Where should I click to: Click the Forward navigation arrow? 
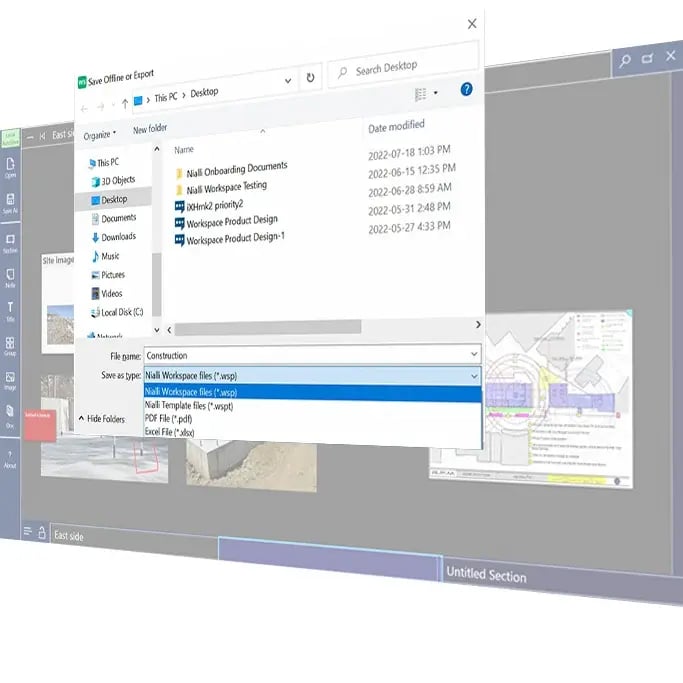pyautogui.click(x=101, y=106)
